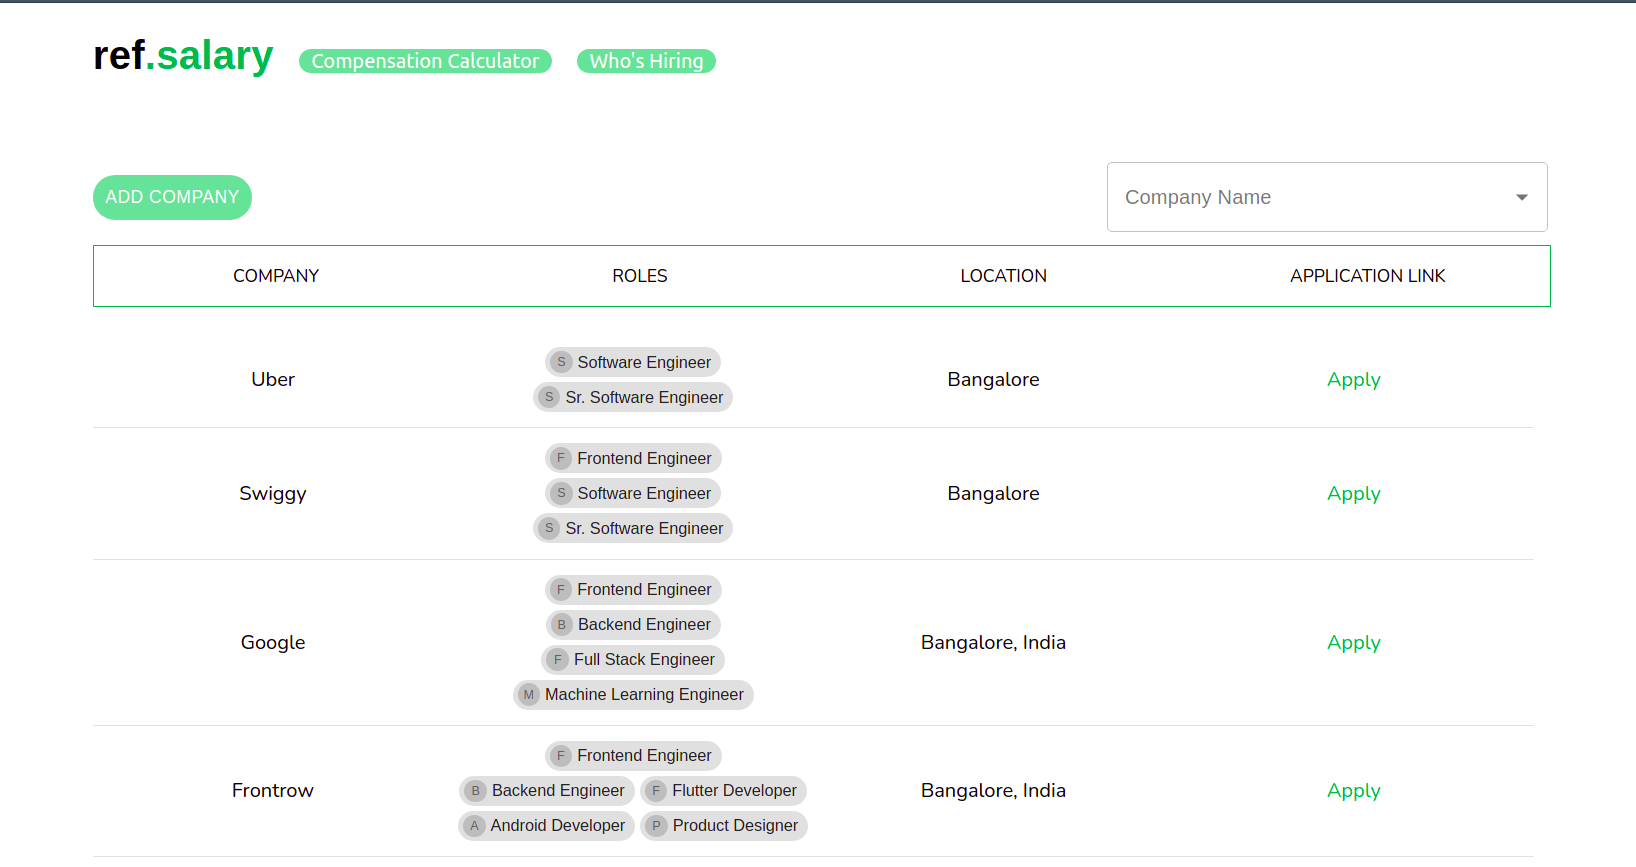1636x867 pixels.
Task: Click the APPLICATION LINK column header
Action: click(x=1368, y=276)
